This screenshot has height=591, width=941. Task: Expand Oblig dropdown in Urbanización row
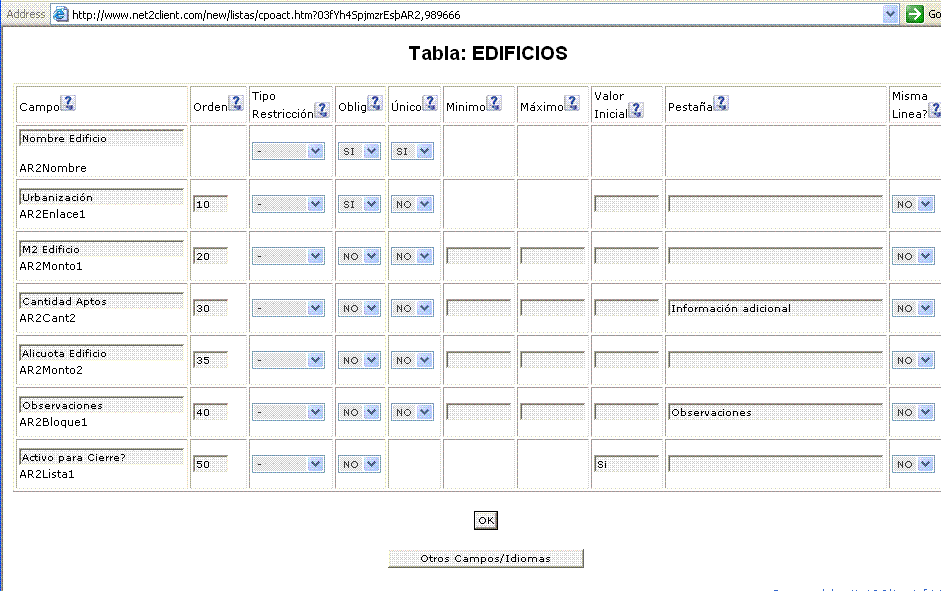pos(371,204)
